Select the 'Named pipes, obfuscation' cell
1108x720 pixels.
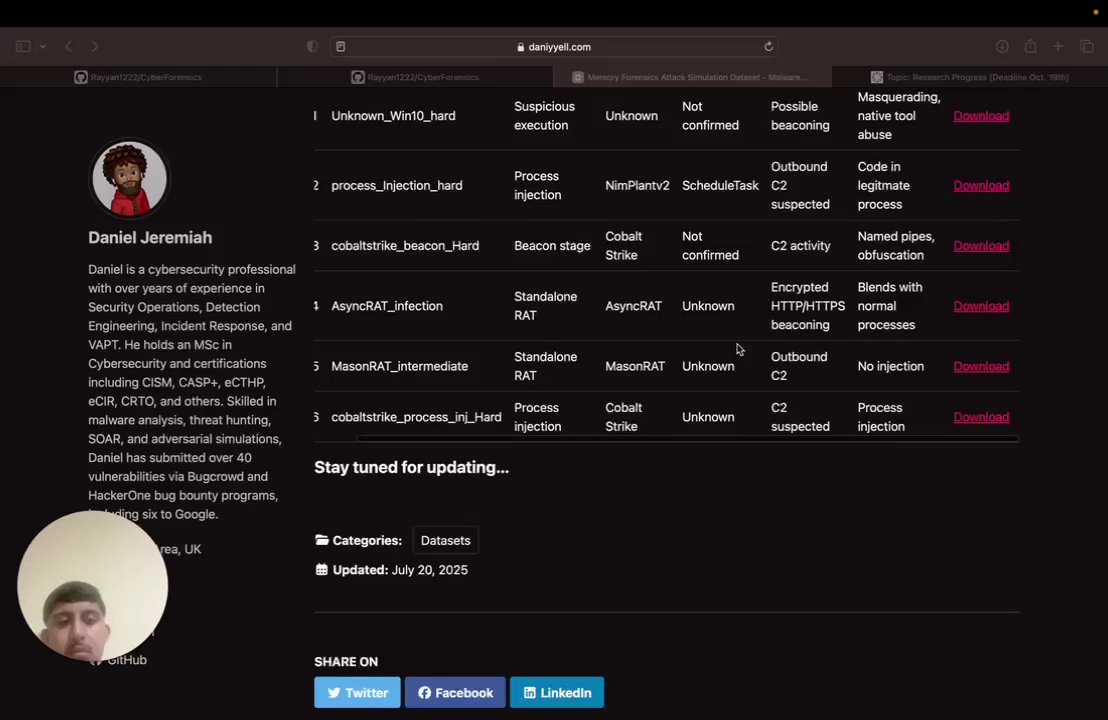coord(896,246)
